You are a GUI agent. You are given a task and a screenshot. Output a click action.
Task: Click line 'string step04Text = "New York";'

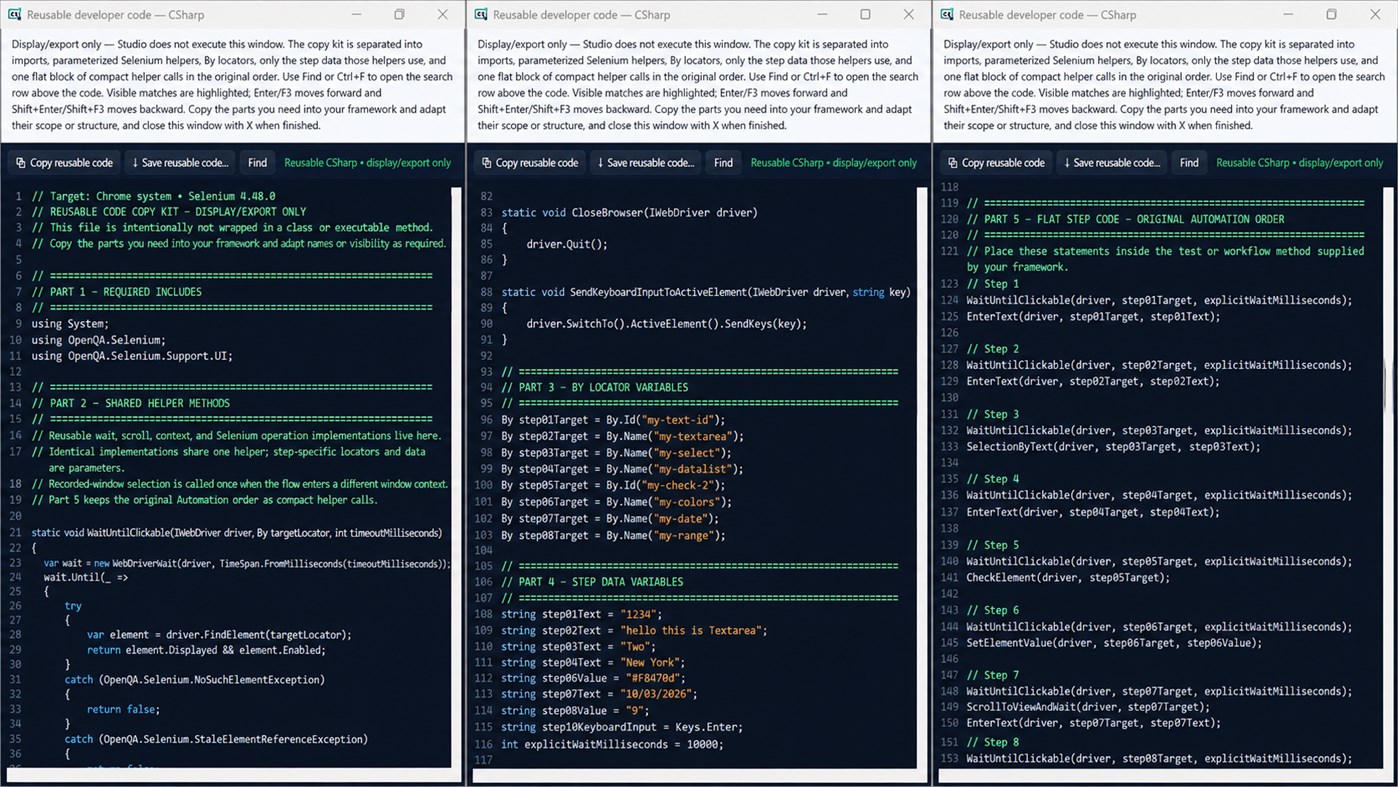click(x=593, y=662)
